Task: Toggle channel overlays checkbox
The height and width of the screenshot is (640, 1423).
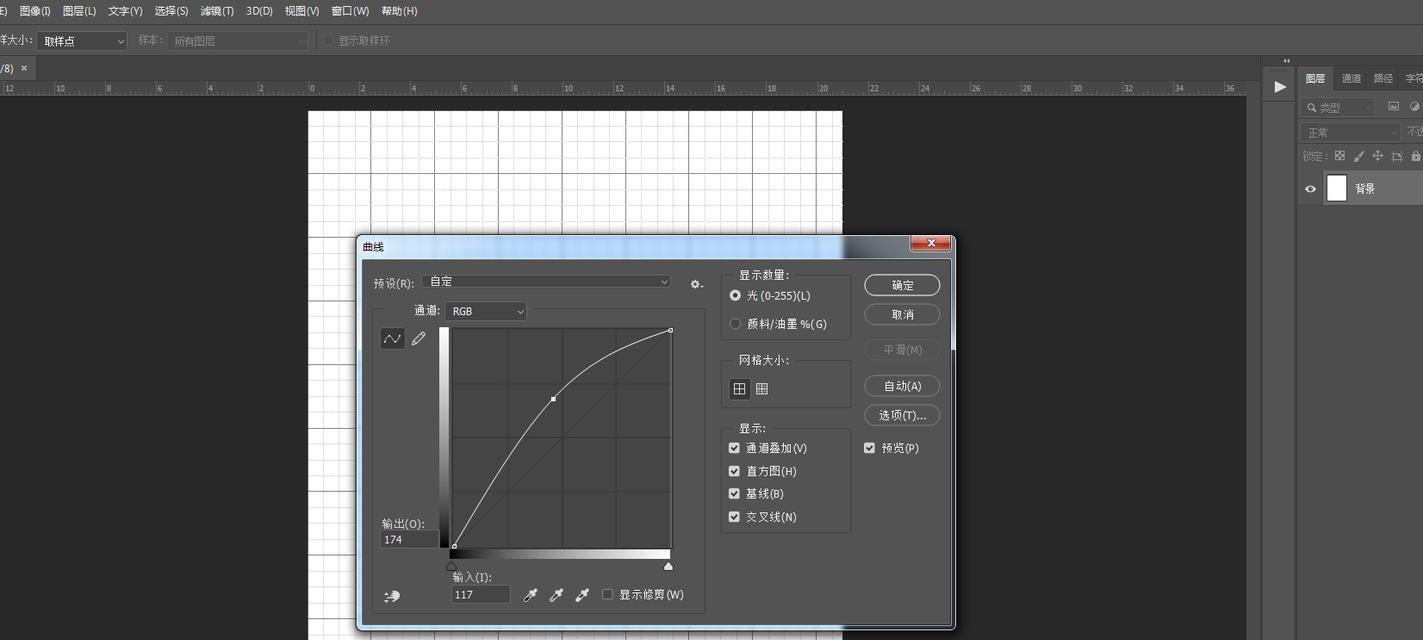Action: tap(735, 448)
